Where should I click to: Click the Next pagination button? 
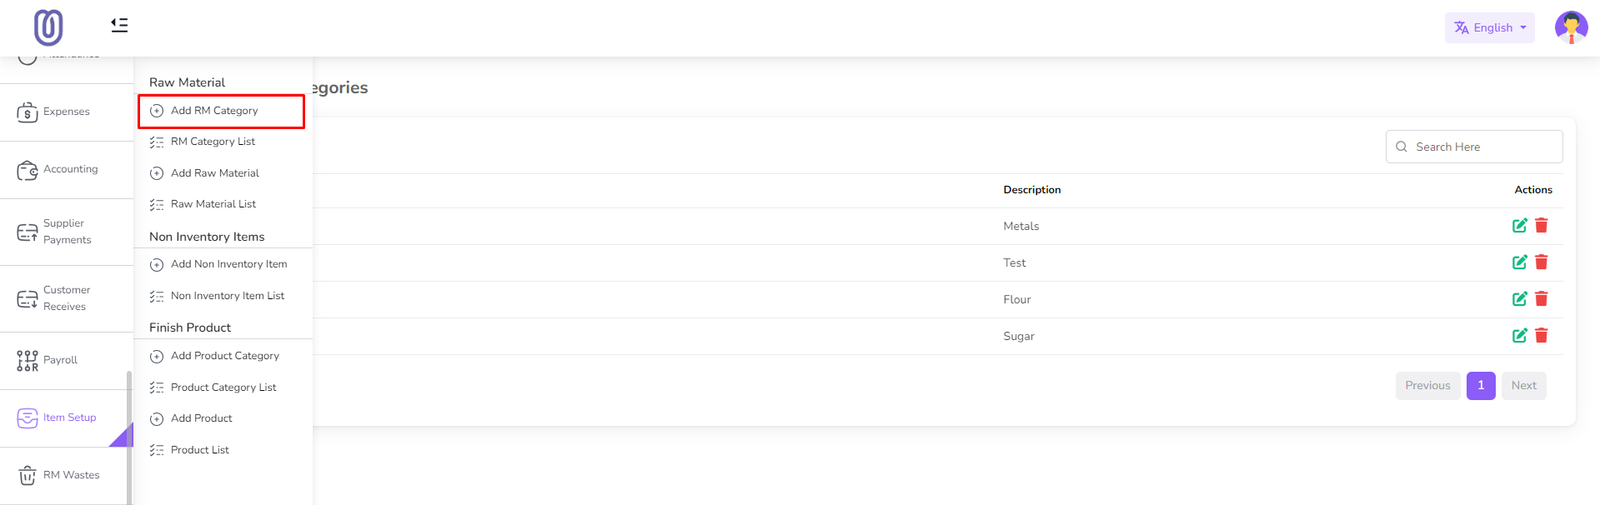[1523, 386]
